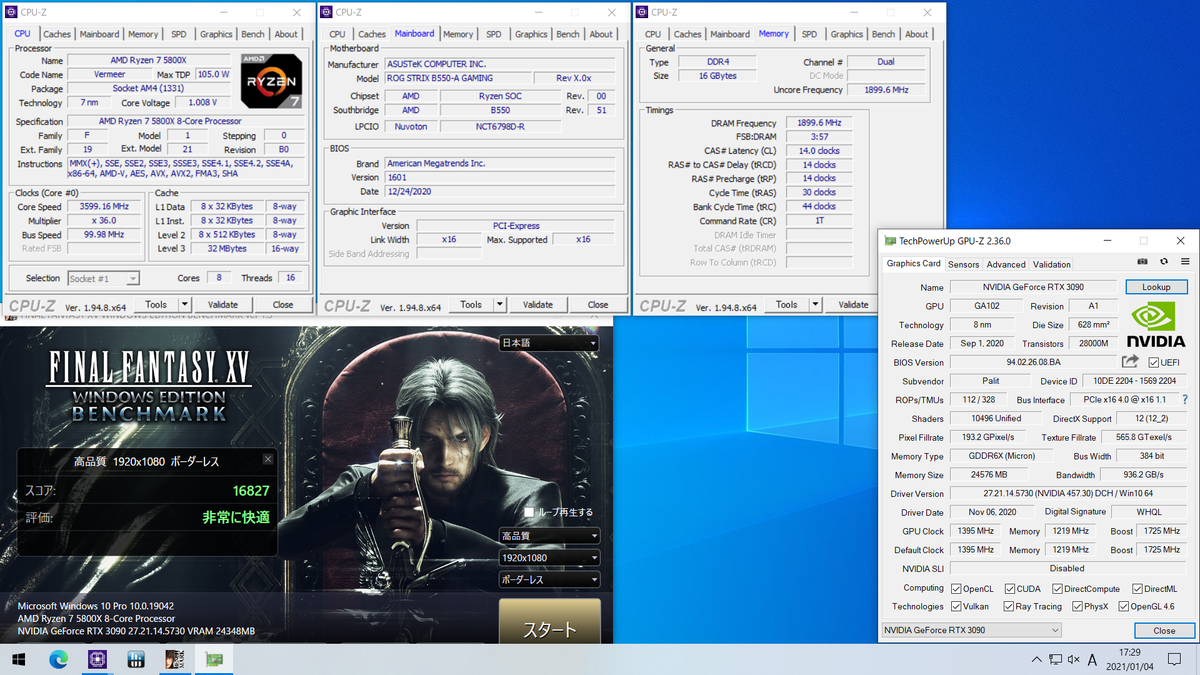Click the DRAM Frequency value 1899.6 MHz
Viewport: 1200px width, 675px height.
pyautogui.click(x=819, y=123)
